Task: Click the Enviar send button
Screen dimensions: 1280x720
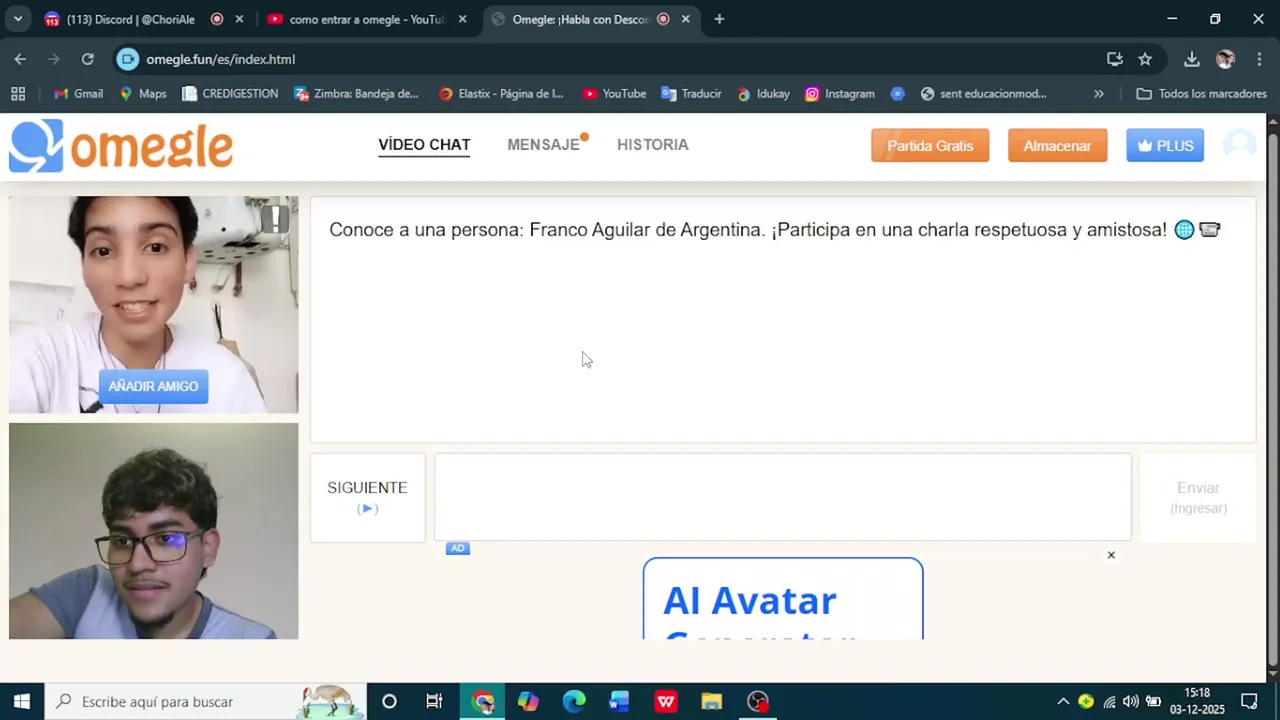Action: (1198, 497)
